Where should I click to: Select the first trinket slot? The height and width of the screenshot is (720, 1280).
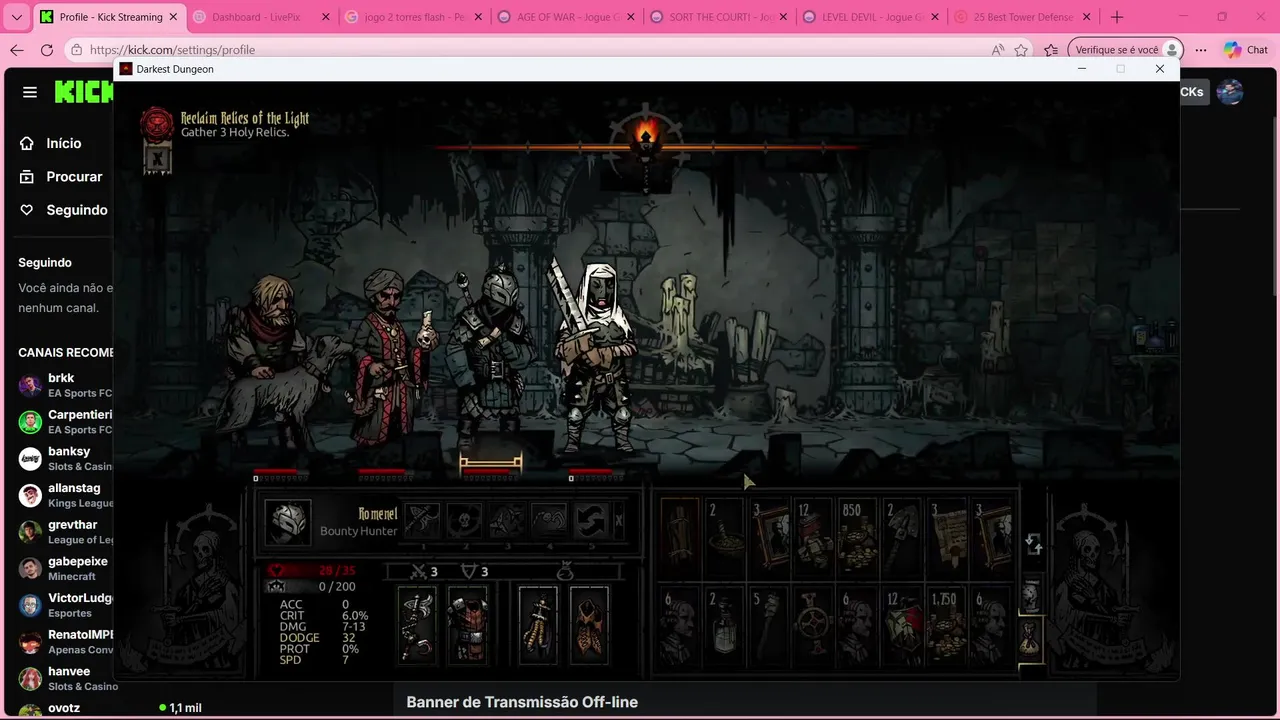[x=538, y=625]
